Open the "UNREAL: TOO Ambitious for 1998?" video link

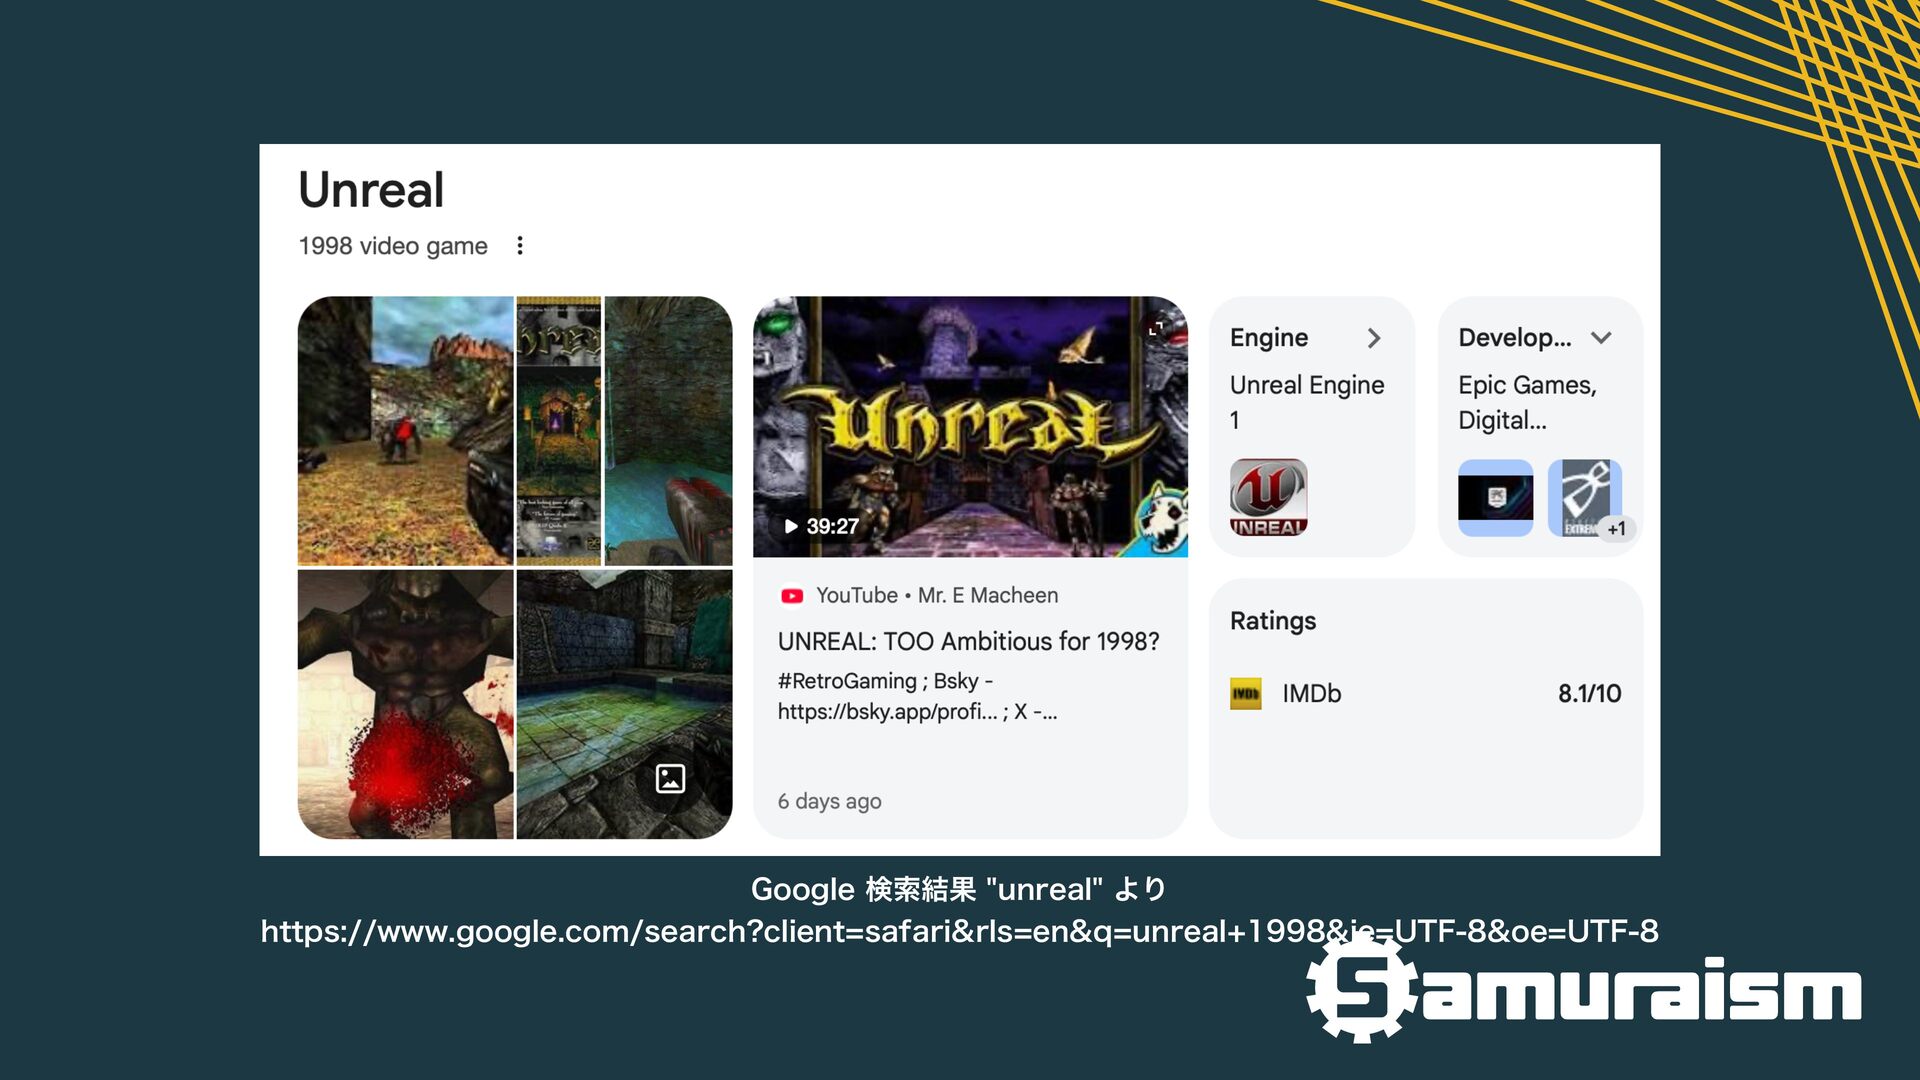tap(969, 641)
